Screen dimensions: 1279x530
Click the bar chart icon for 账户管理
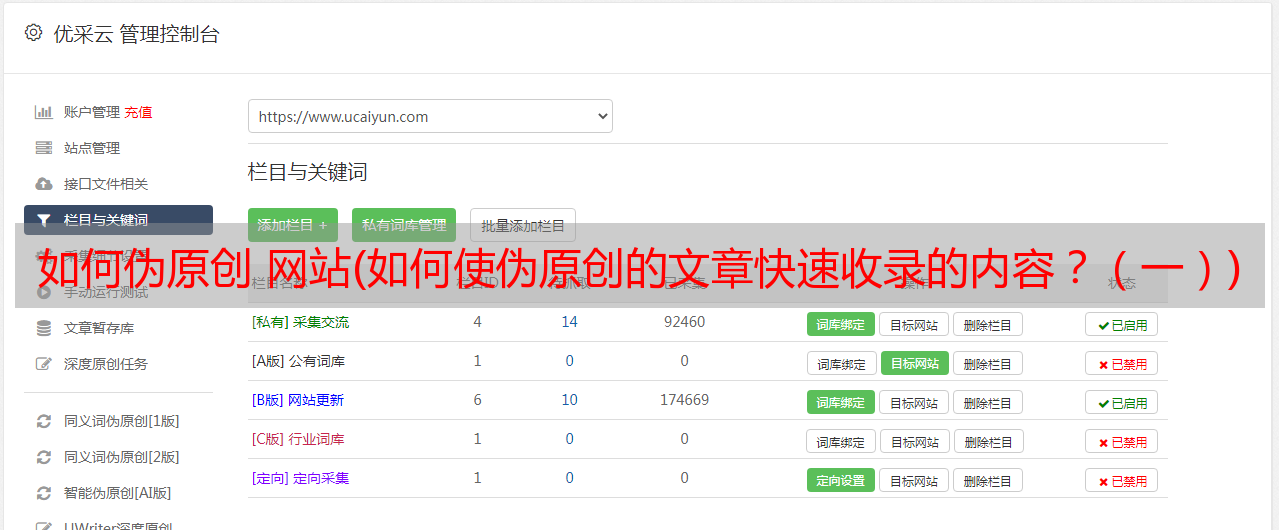pyautogui.click(x=43, y=112)
